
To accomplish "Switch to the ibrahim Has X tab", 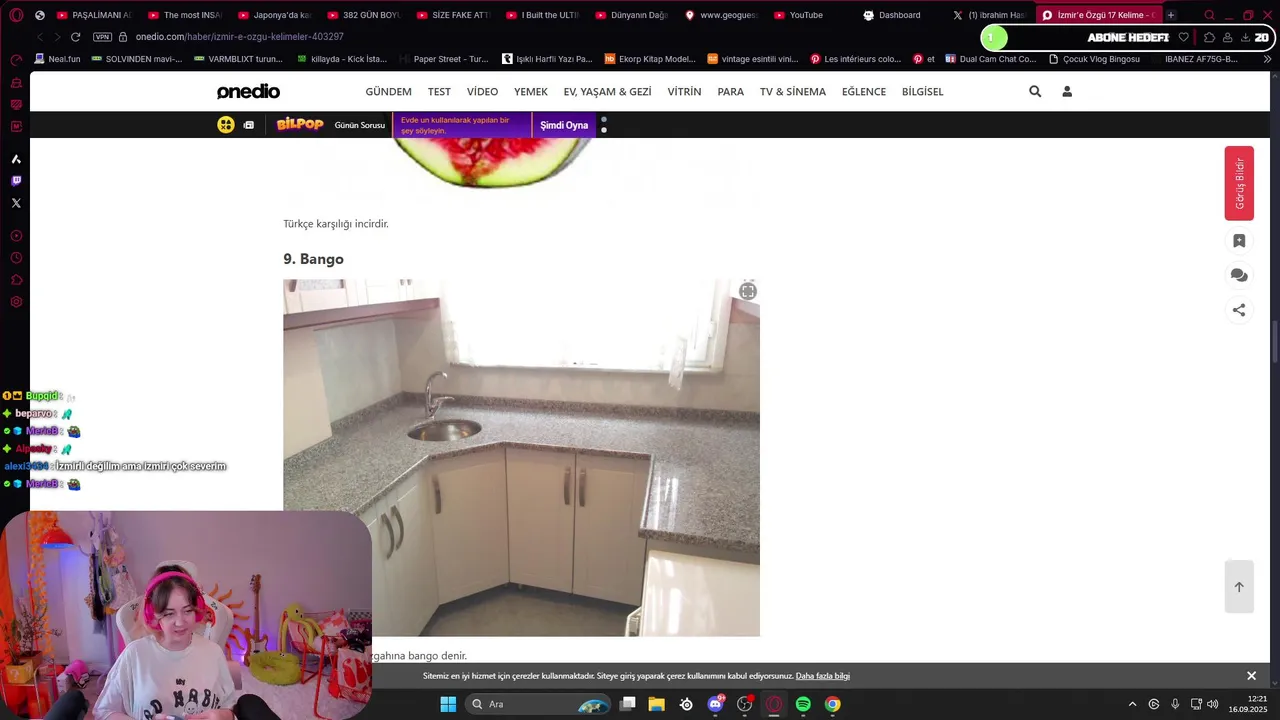I will [989, 15].
